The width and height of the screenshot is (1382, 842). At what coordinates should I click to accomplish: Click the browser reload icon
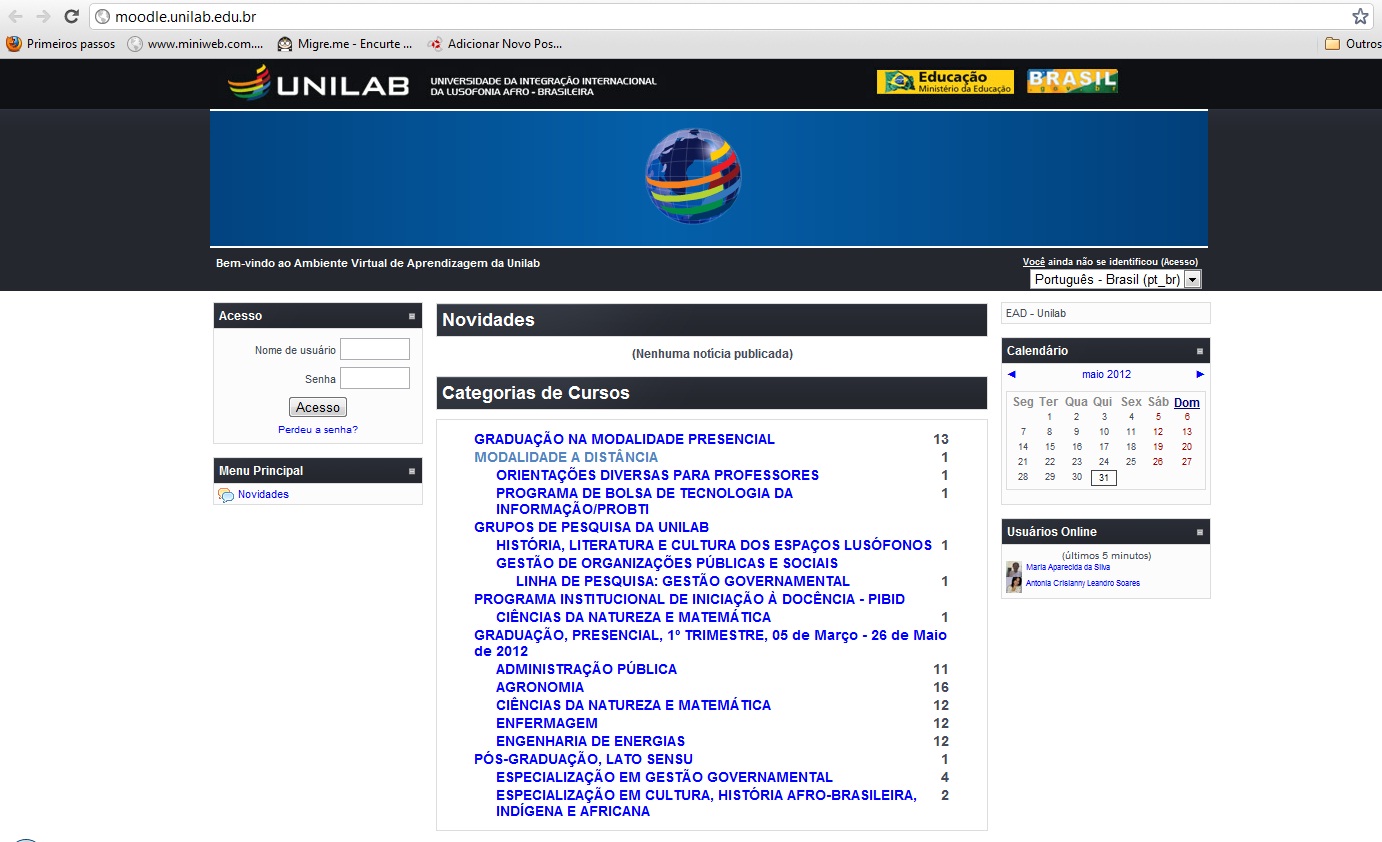(71, 16)
